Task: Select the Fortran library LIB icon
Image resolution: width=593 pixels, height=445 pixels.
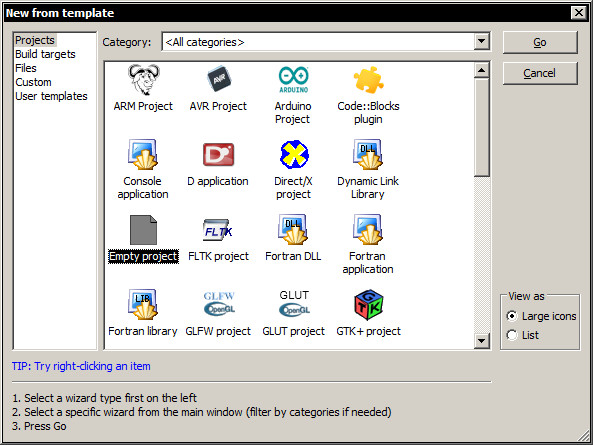Action: [143, 304]
